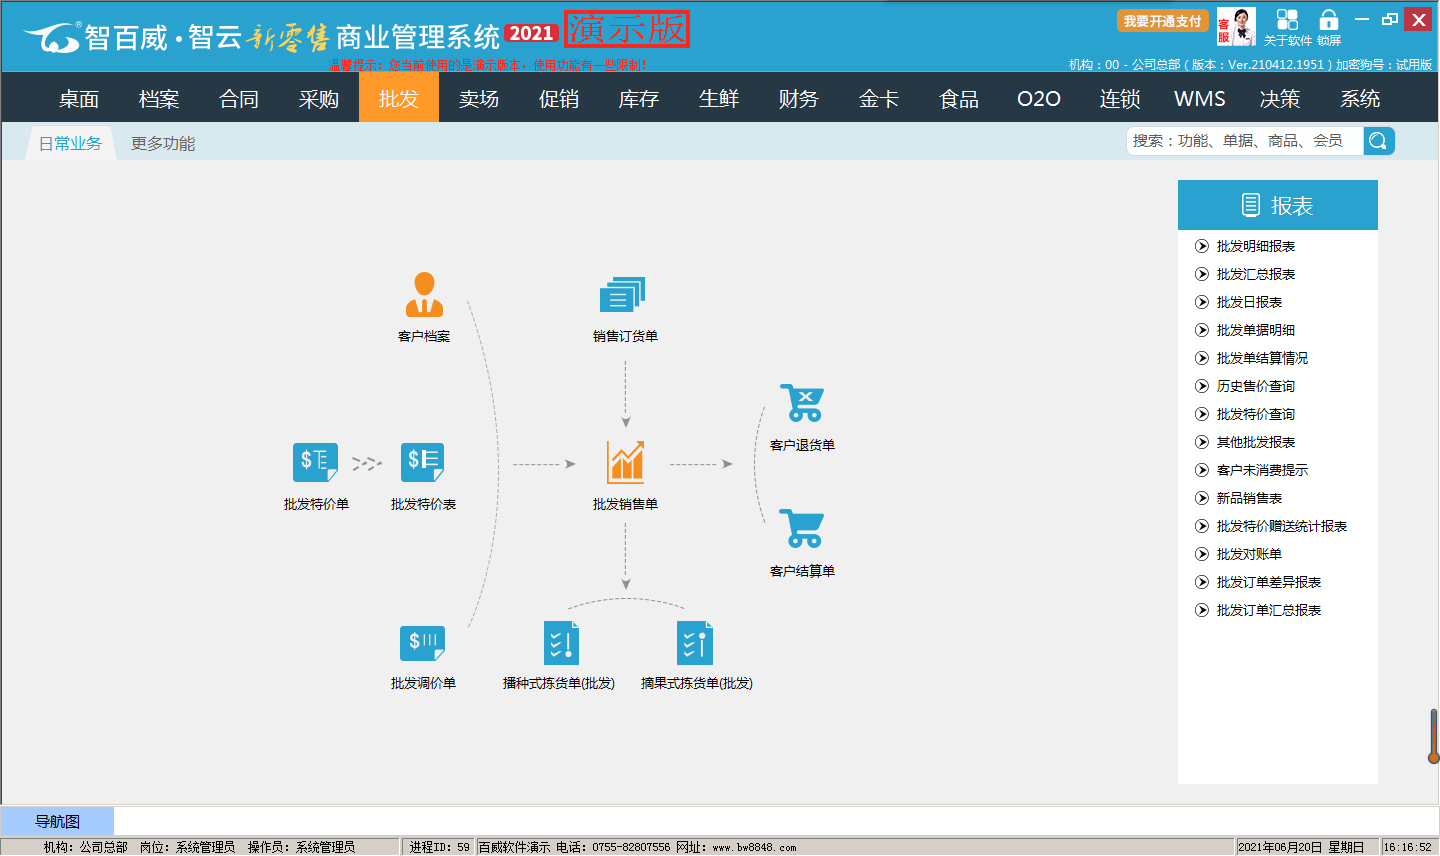
Task: Switch to the 更多功能 tab
Action: pyautogui.click(x=163, y=144)
